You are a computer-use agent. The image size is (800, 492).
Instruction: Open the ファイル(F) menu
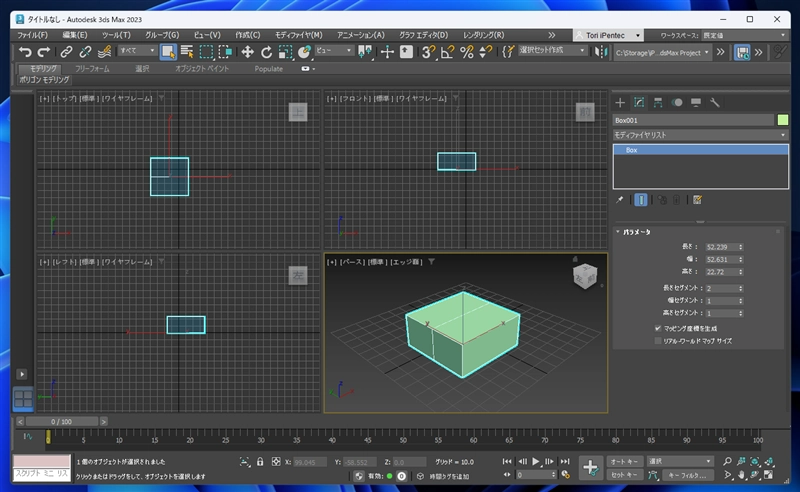[x=33, y=35]
